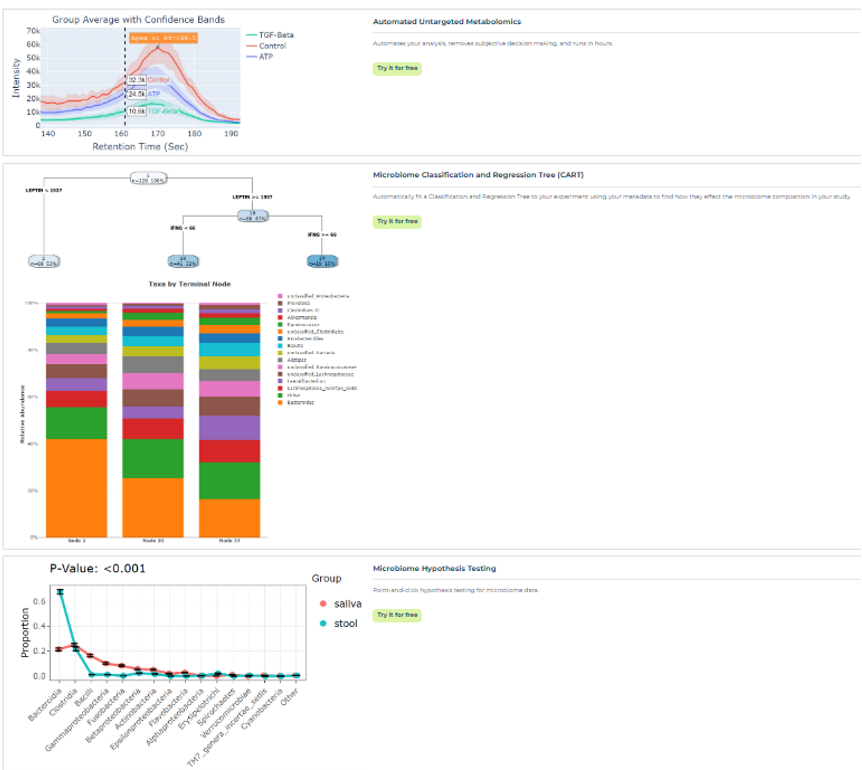This screenshot has width=862, height=770.
Task: Select the root node of the CART tree
Action: 148,178
